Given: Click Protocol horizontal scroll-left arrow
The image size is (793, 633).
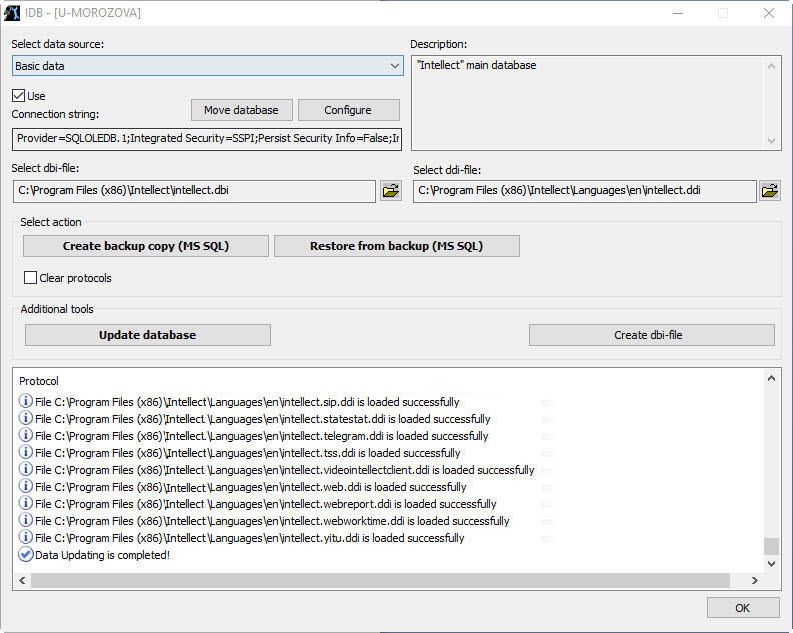Looking at the screenshot, I should [x=22, y=580].
